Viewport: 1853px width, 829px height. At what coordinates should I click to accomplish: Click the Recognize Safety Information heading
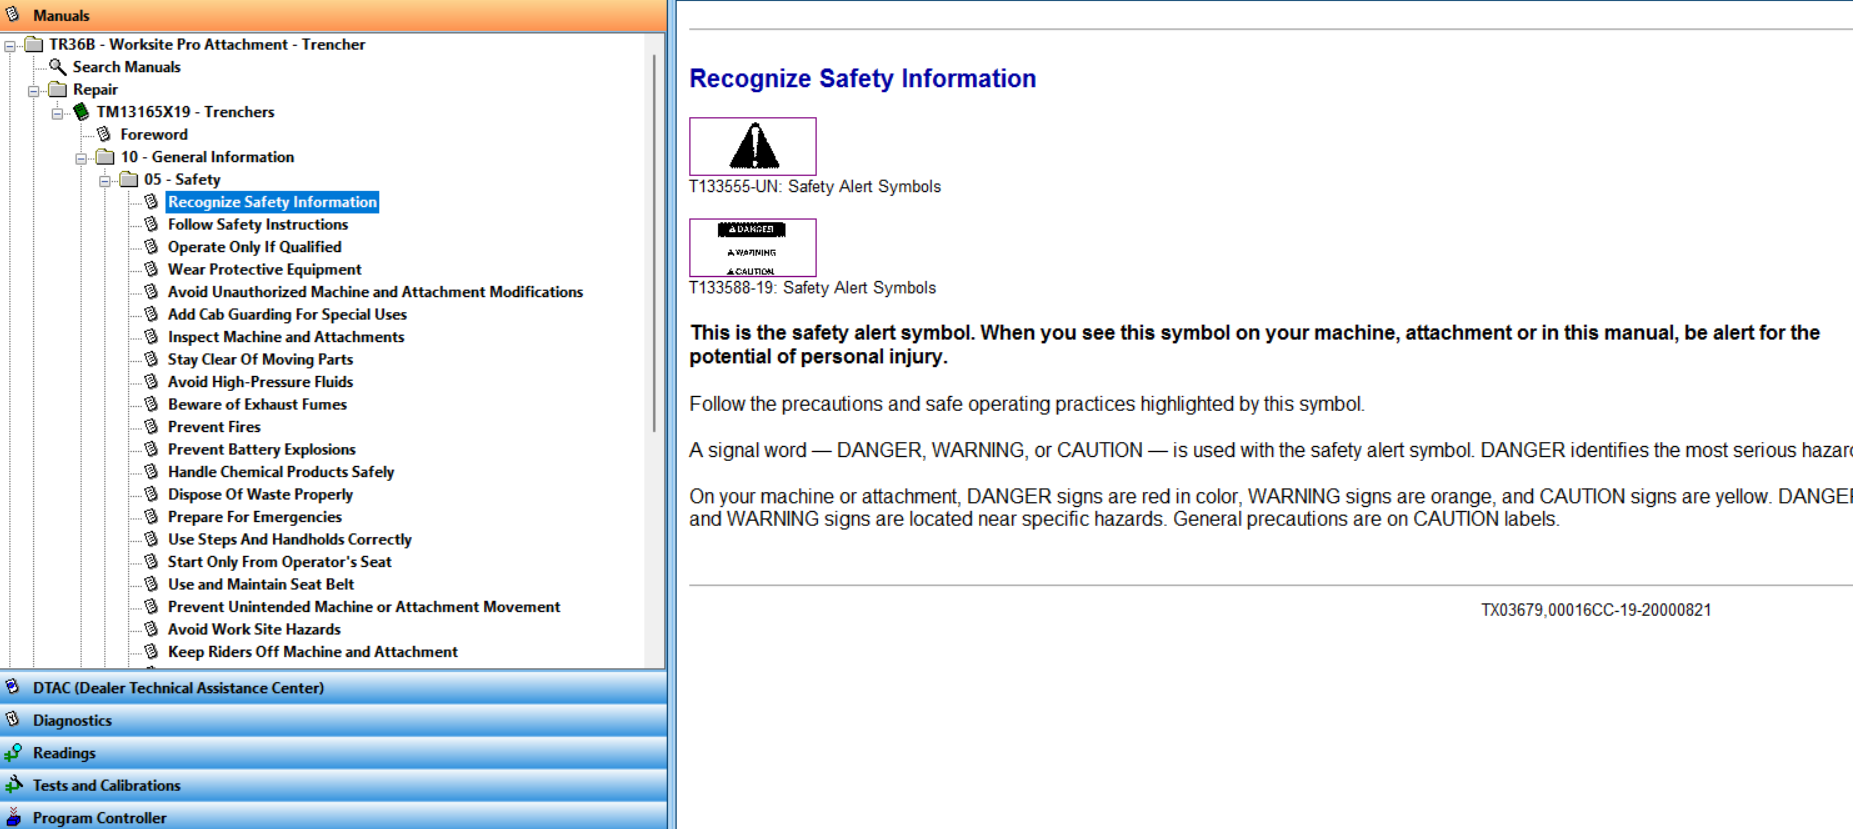[863, 78]
